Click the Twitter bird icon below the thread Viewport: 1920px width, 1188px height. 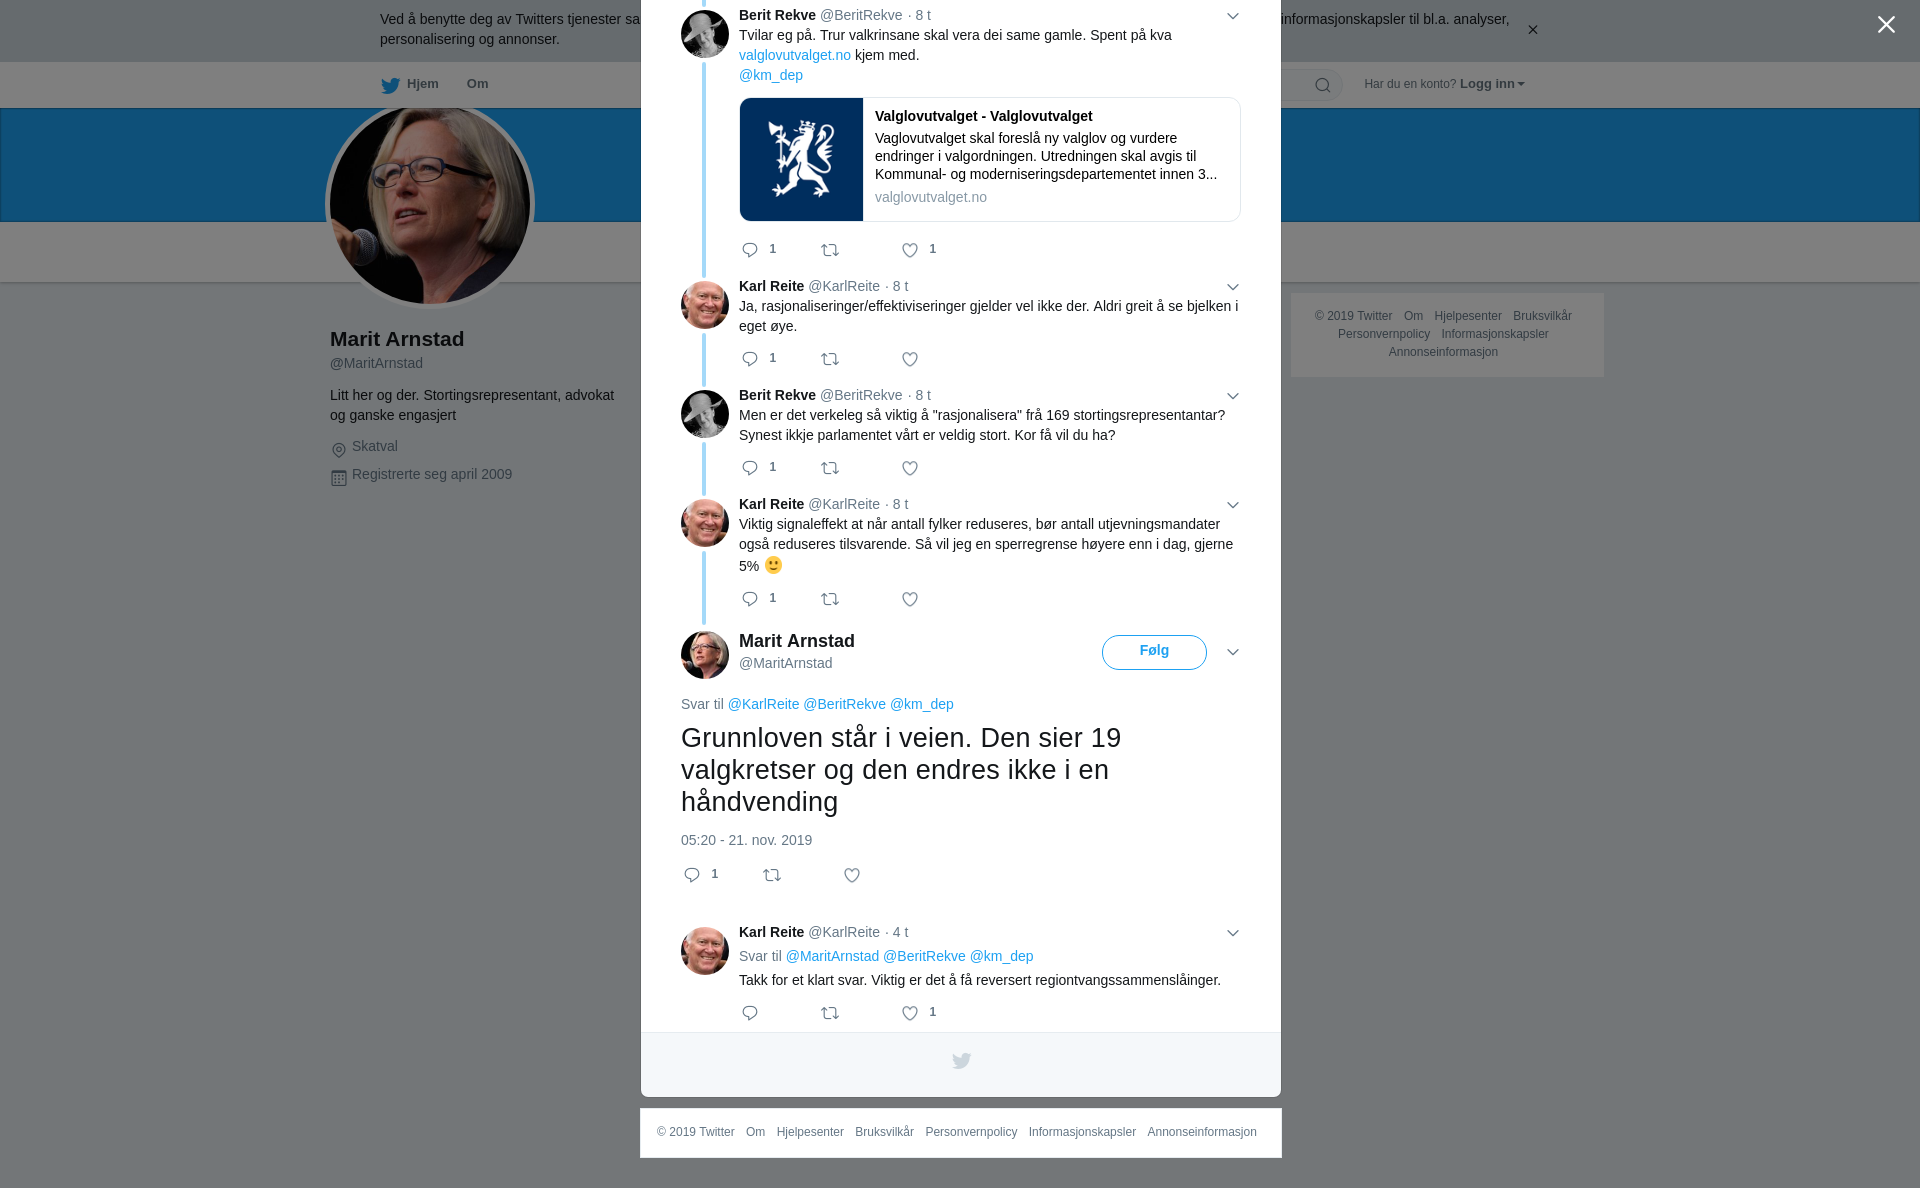[961, 1061]
